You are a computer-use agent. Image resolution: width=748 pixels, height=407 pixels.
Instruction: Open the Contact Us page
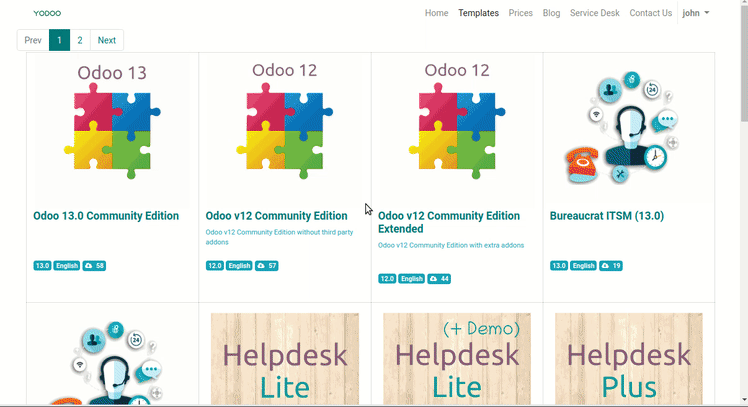click(x=651, y=13)
